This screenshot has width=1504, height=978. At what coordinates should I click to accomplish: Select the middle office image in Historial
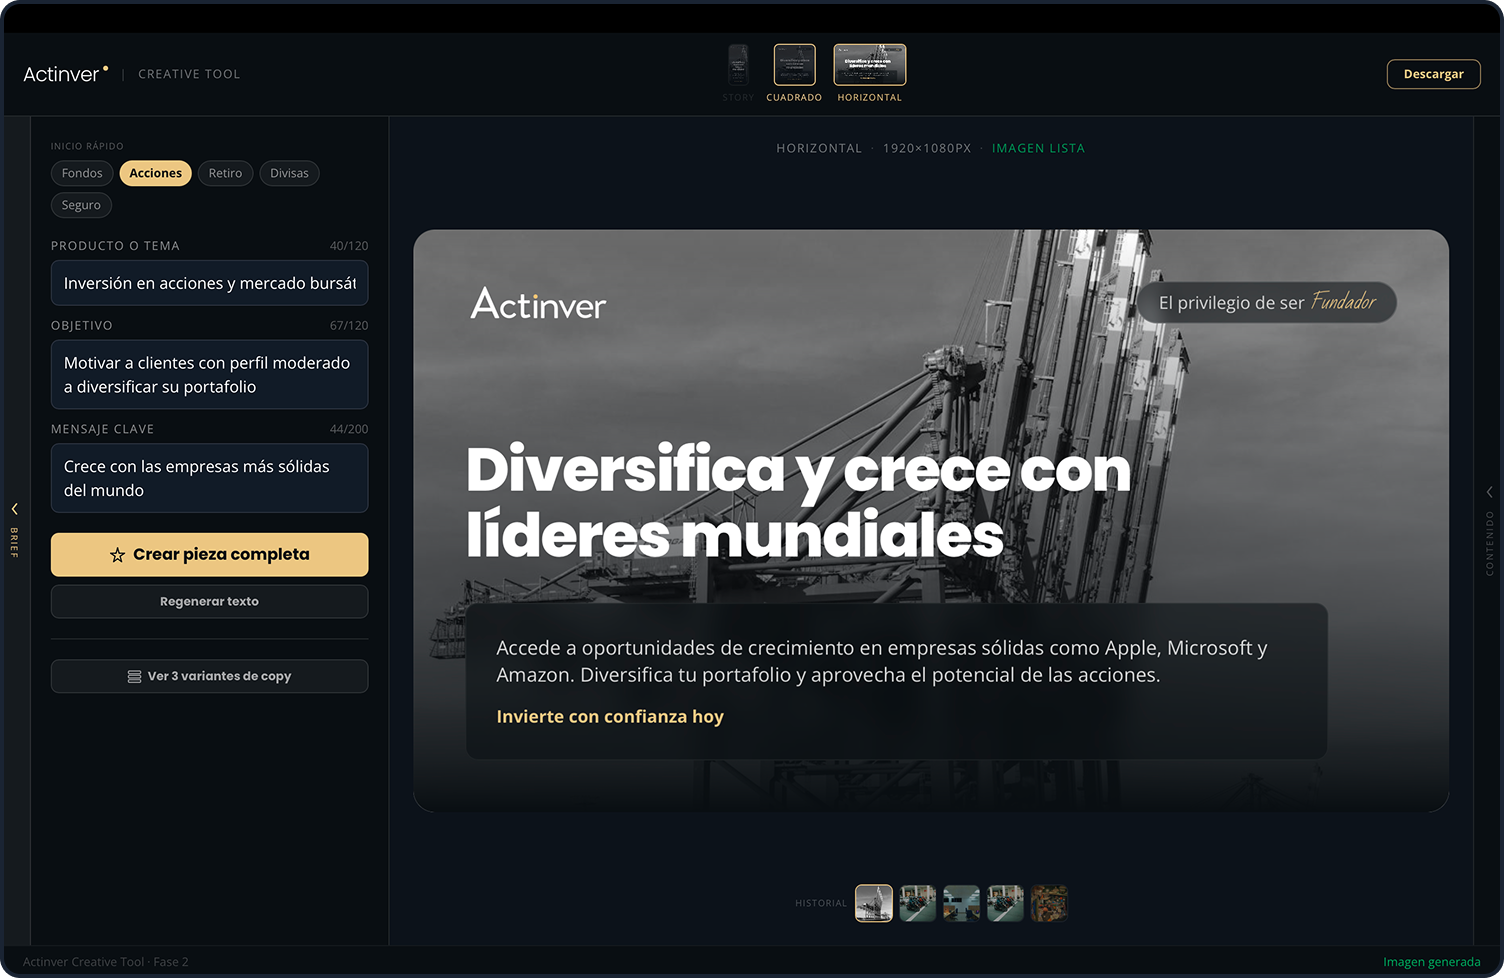pos(961,903)
